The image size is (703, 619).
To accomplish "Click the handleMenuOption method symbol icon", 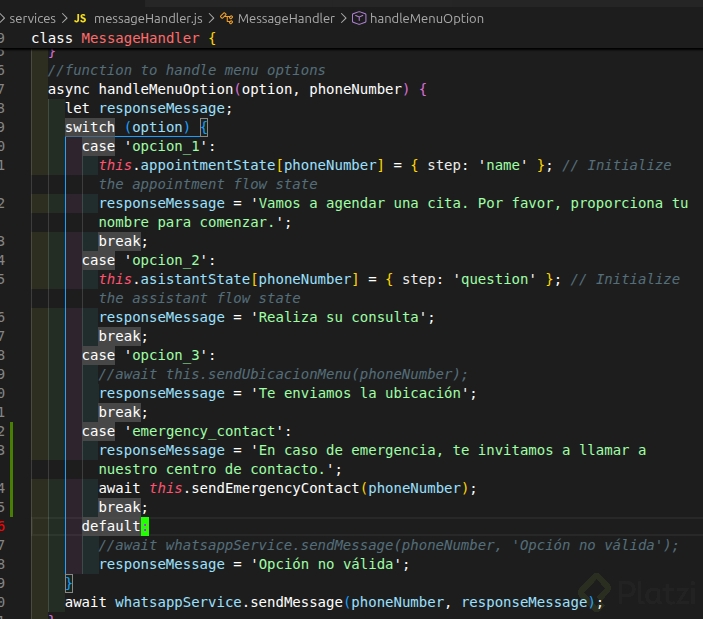I will (x=359, y=18).
